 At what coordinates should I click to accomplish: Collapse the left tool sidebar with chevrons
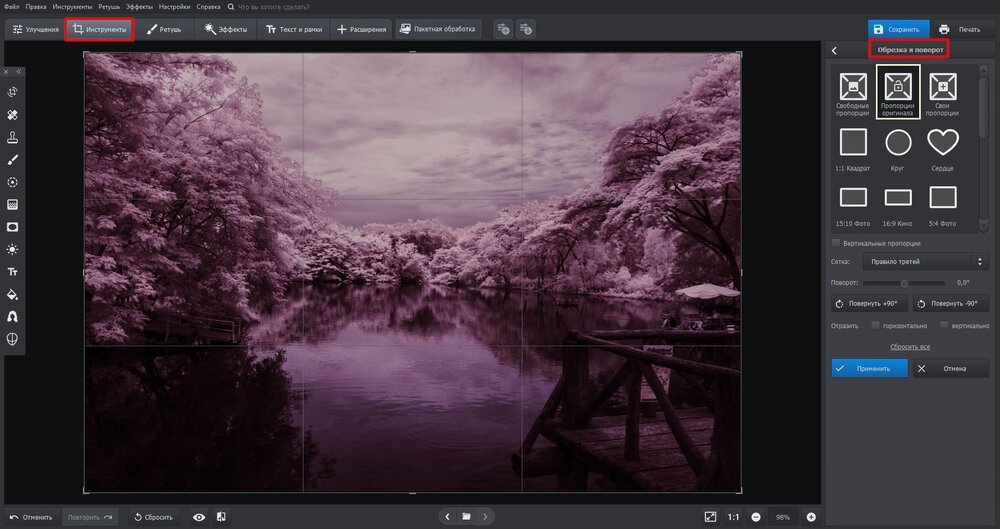coord(18,72)
